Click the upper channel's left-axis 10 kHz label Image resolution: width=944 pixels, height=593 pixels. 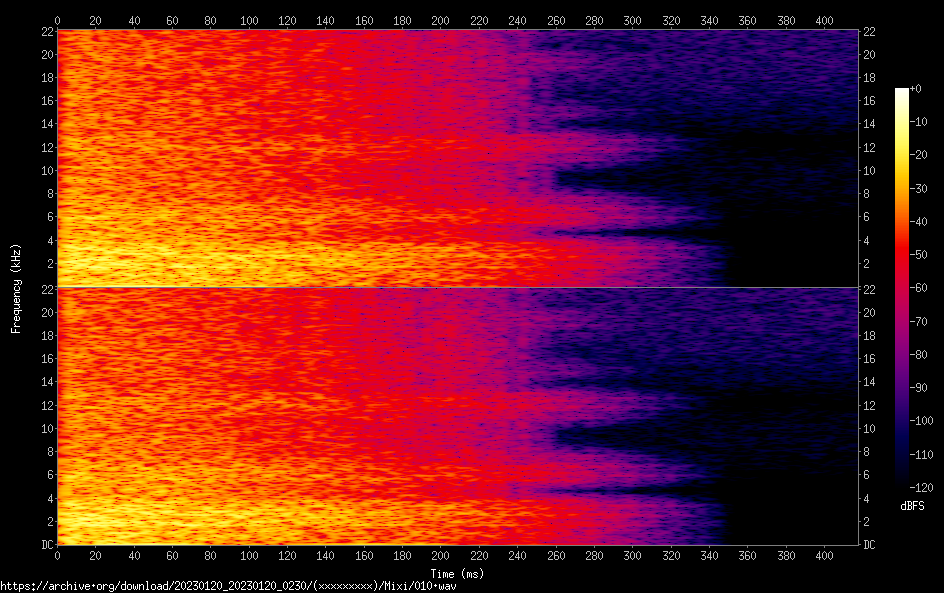click(45, 170)
